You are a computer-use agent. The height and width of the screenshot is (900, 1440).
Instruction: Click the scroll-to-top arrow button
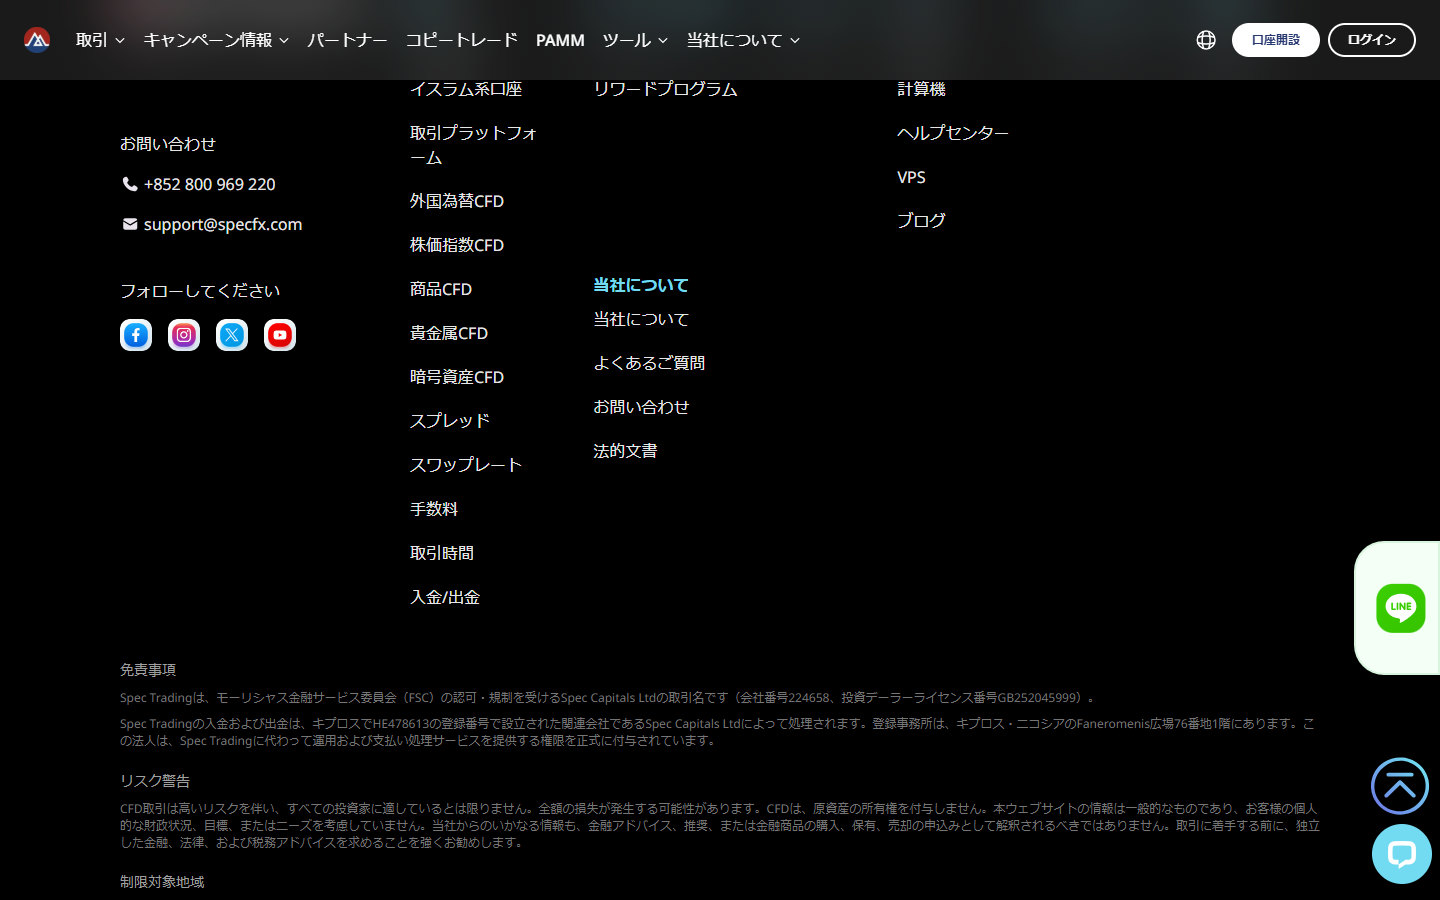(x=1400, y=786)
